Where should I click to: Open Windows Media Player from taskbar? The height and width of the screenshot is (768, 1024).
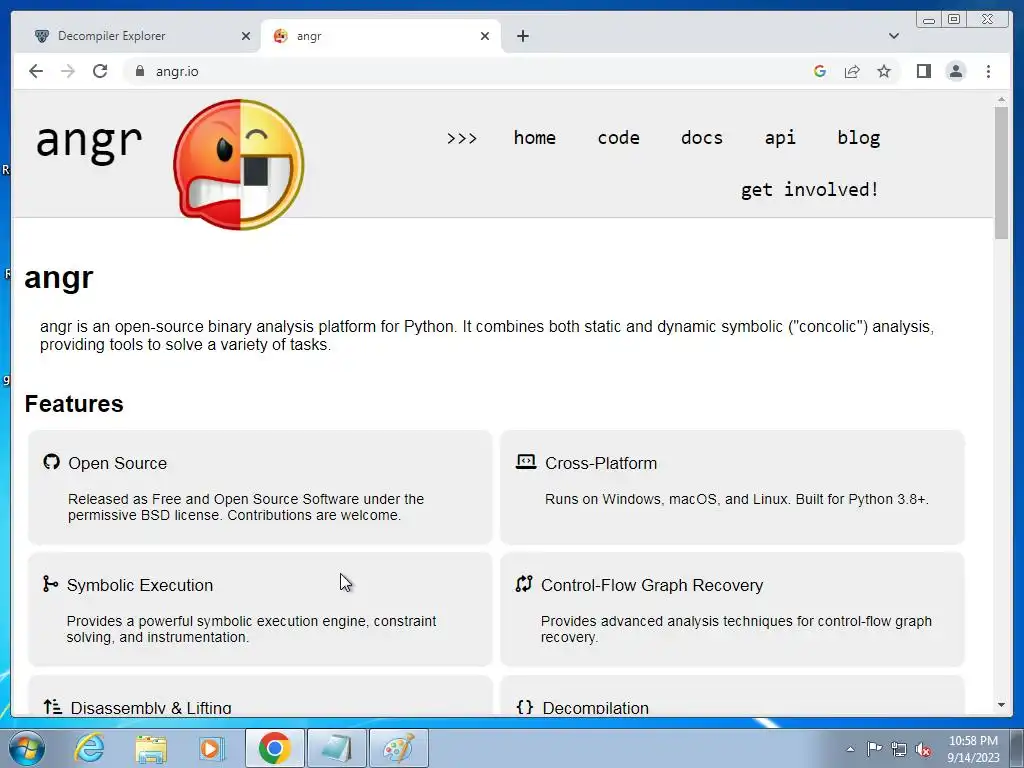[212, 748]
